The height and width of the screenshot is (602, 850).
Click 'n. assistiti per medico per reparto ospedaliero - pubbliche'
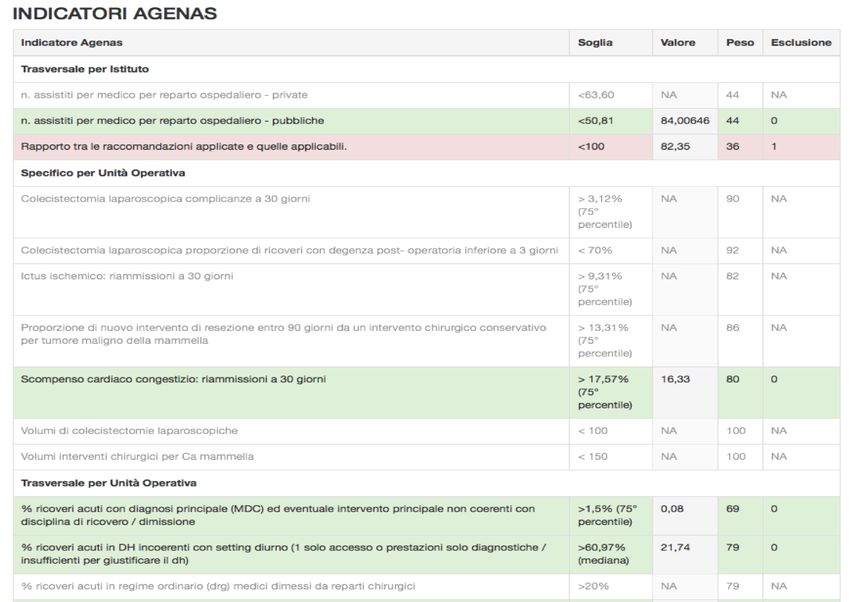(172, 121)
